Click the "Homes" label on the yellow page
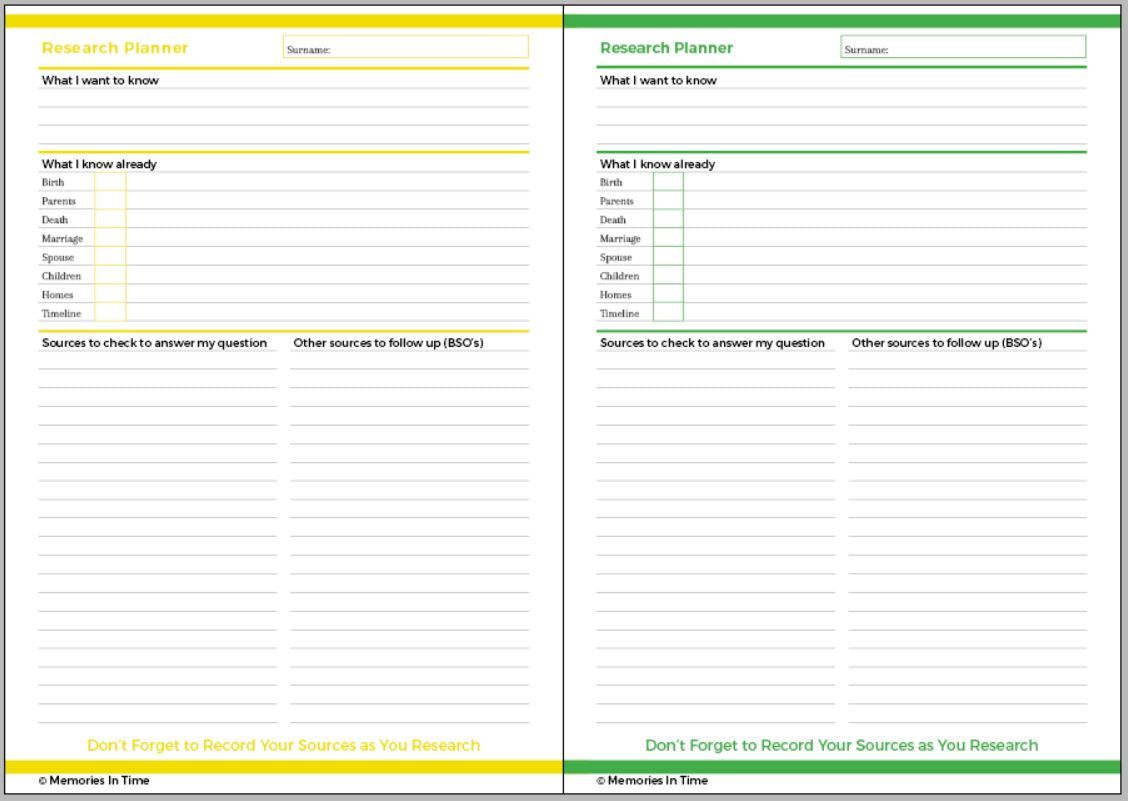Image resolution: width=1128 pixels, height=801 pixels. pos(57,294)
